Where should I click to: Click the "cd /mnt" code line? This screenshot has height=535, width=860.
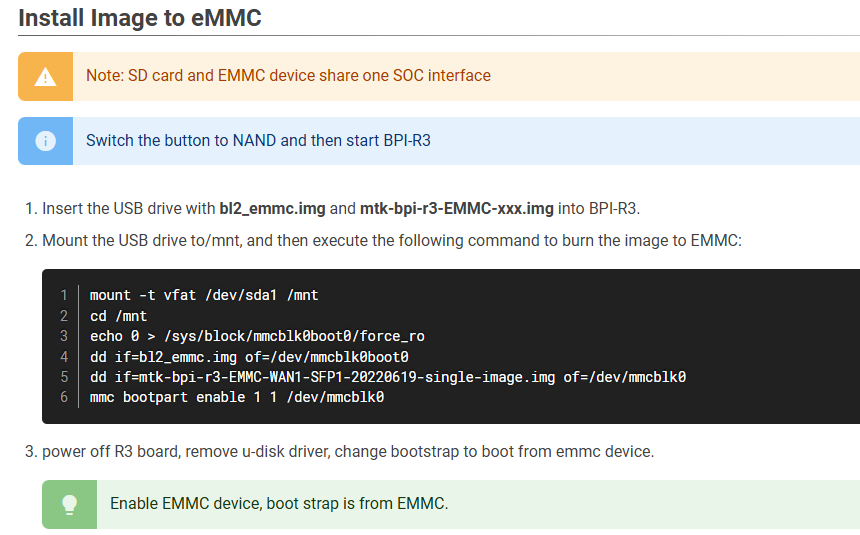[x=119, y=316]
